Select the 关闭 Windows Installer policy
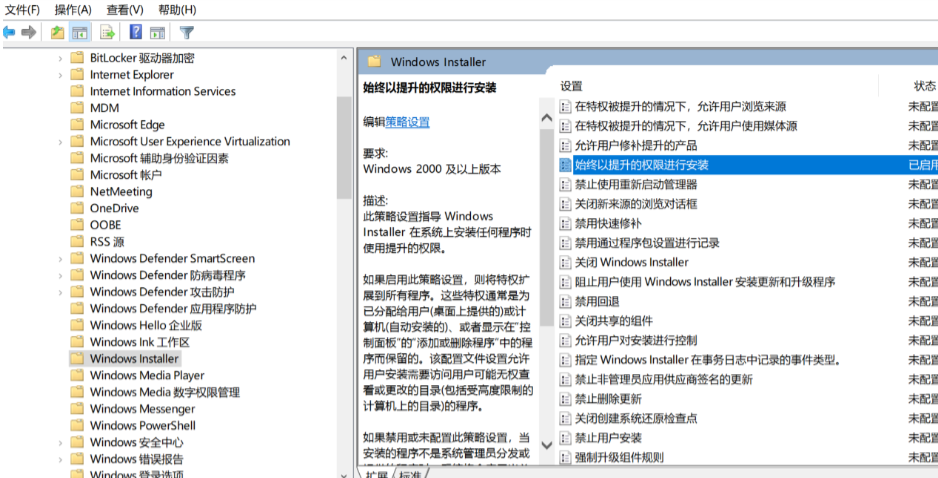The height and width of the screenshot is (478, 938). pyautogui.click(x=631, y=262)
